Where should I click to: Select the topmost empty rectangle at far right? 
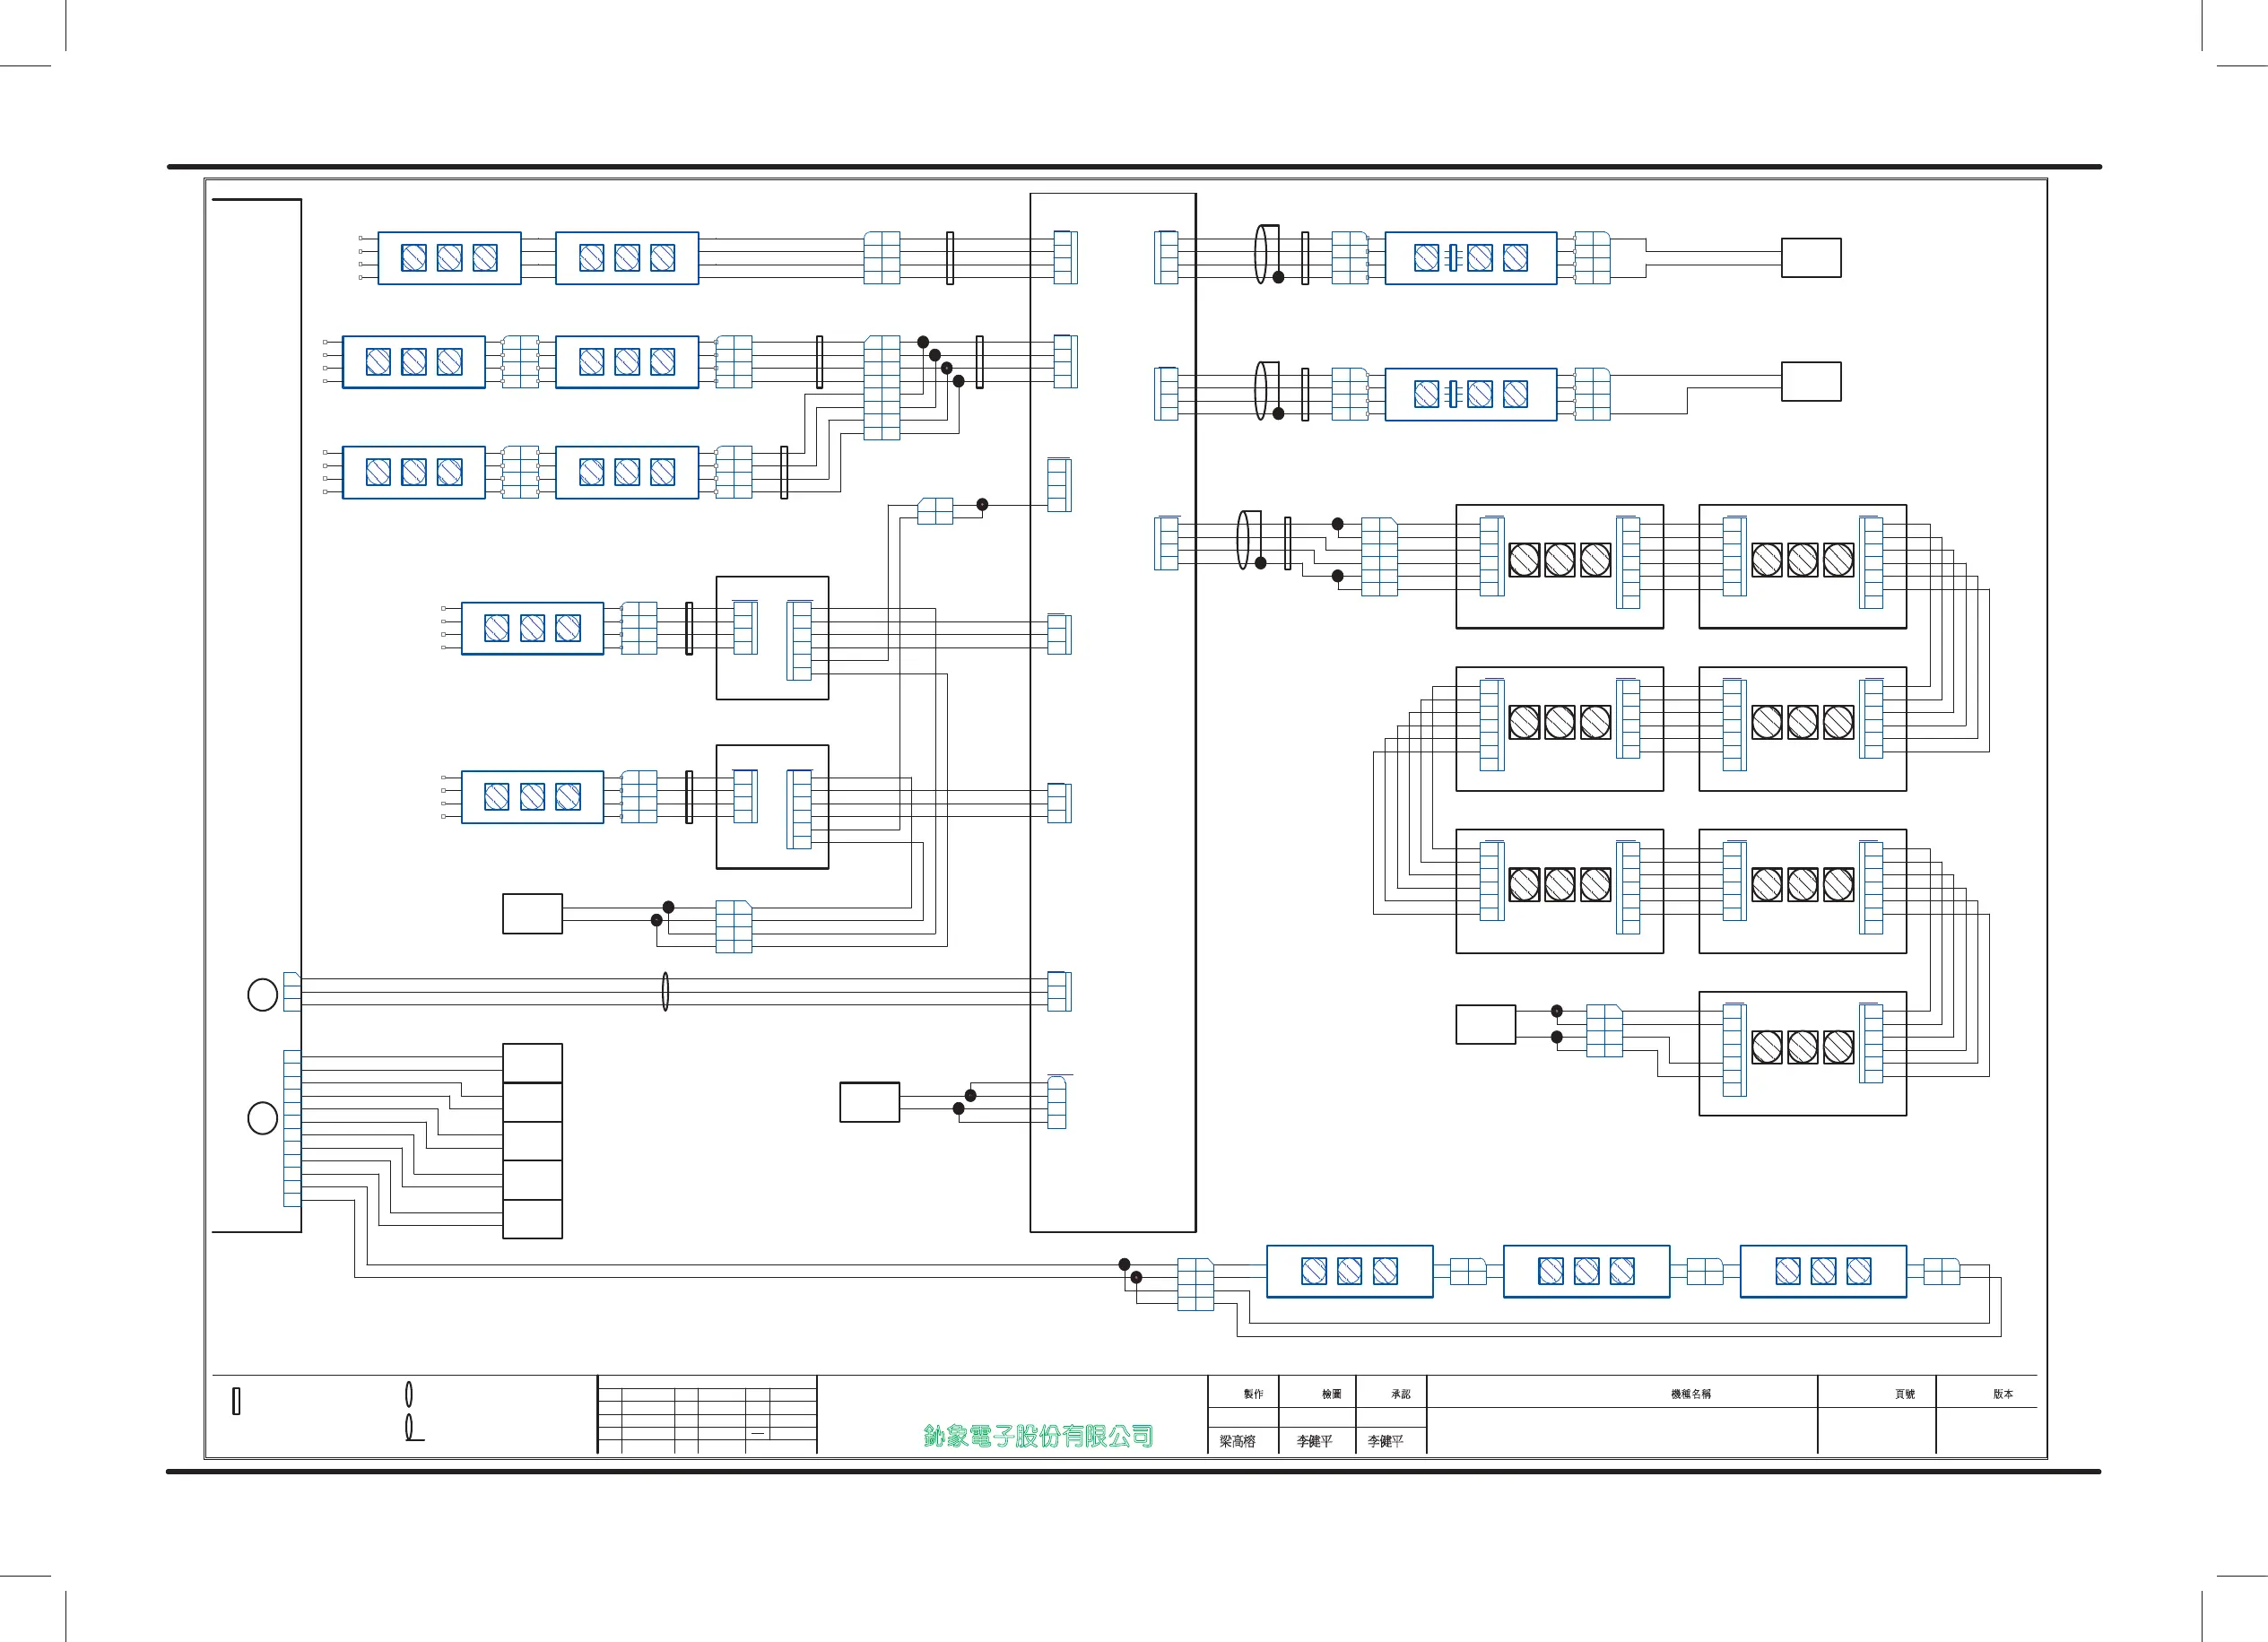1810,257
